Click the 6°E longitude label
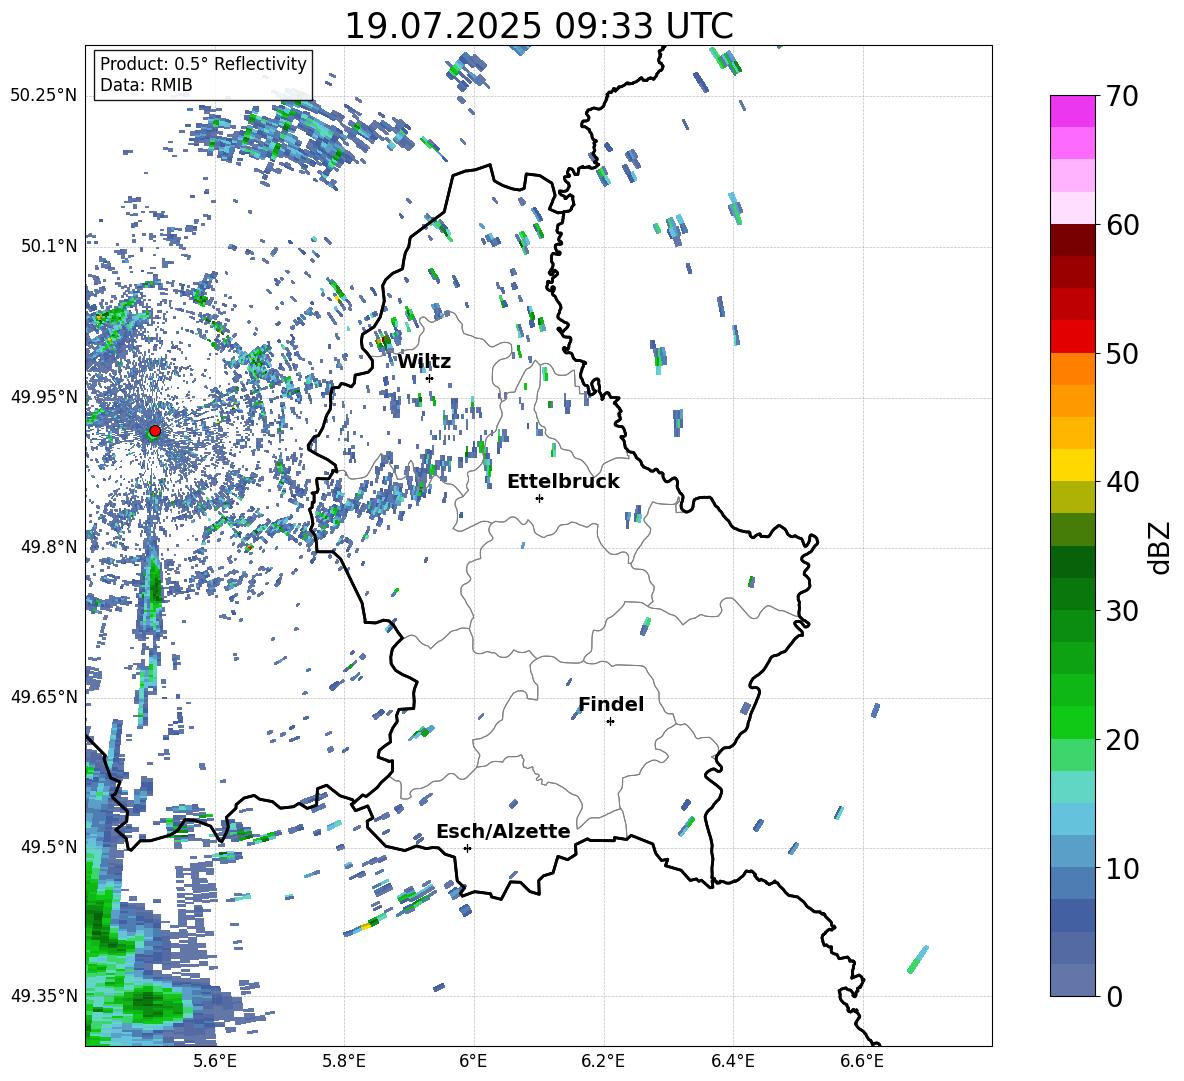This screenshot has width=1184, height=1081. 473,1061
